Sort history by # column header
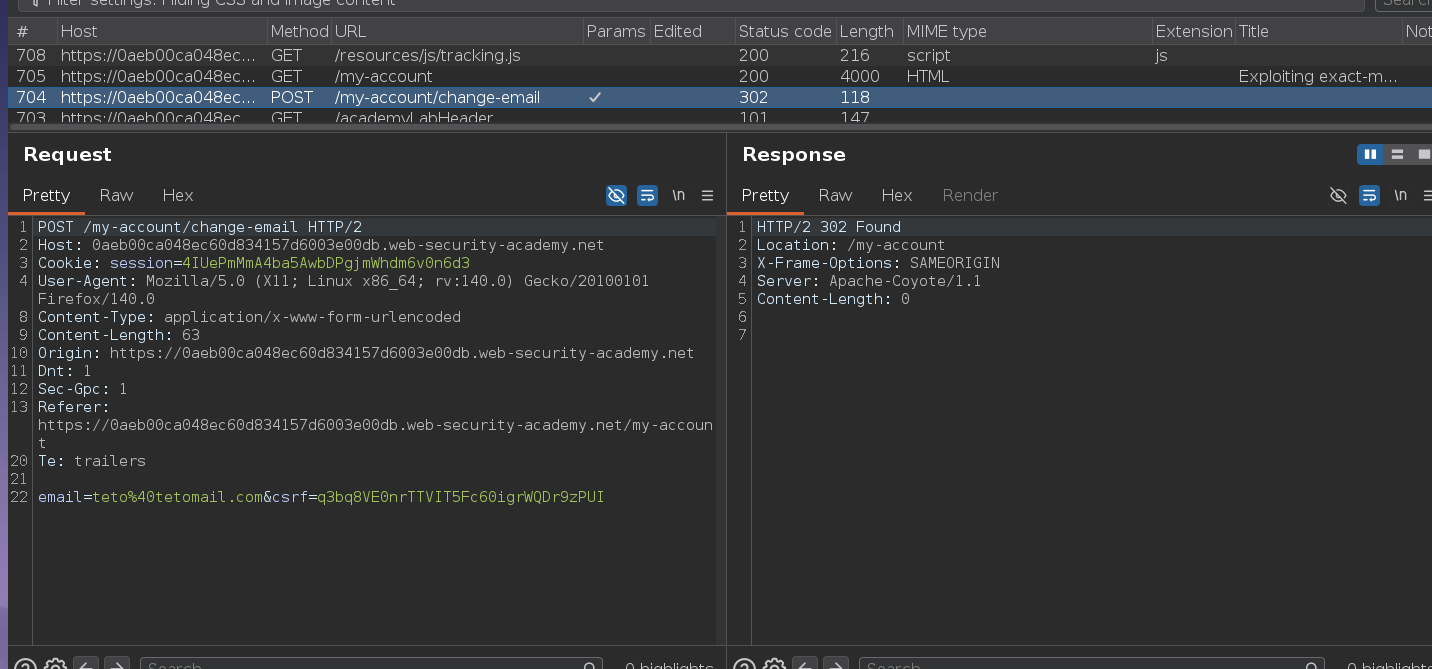 point(32,31)
